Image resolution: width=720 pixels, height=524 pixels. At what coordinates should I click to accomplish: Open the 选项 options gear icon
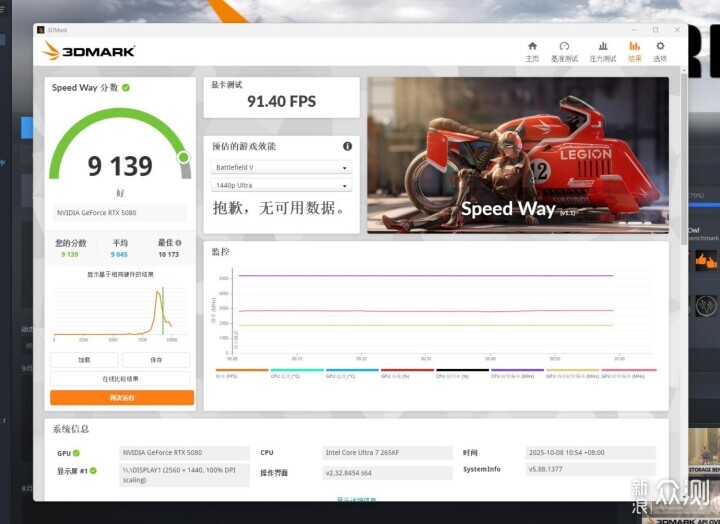coord(660,46)
